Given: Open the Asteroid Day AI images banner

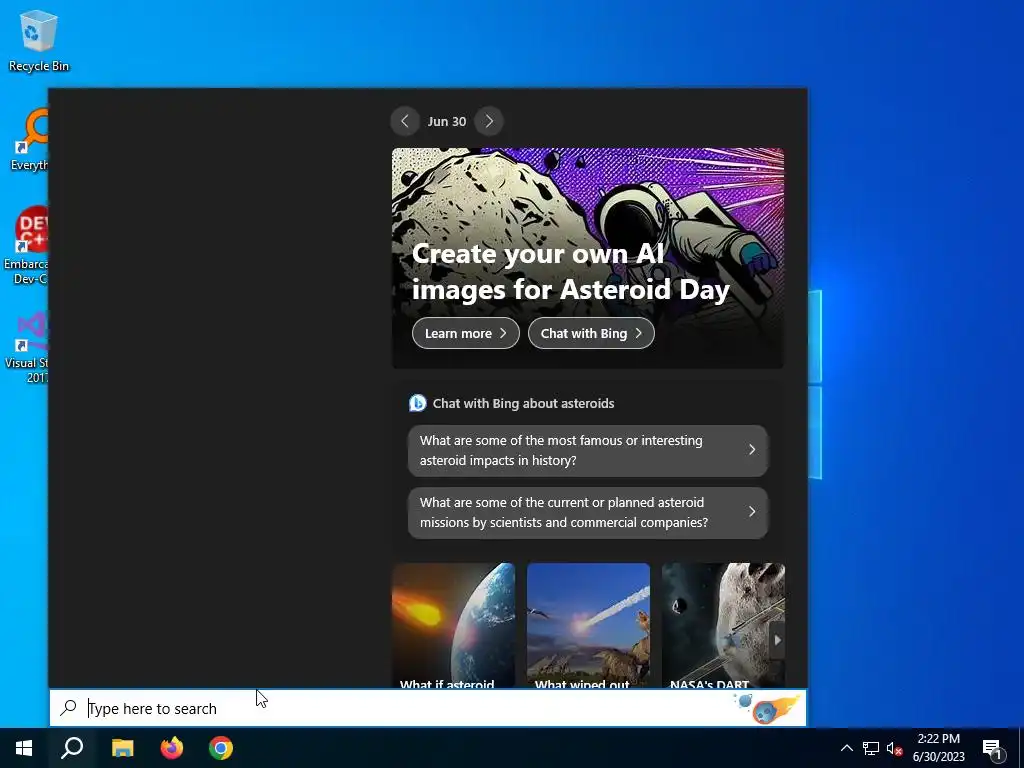Looking at the screenshot, I should (588, 258).
